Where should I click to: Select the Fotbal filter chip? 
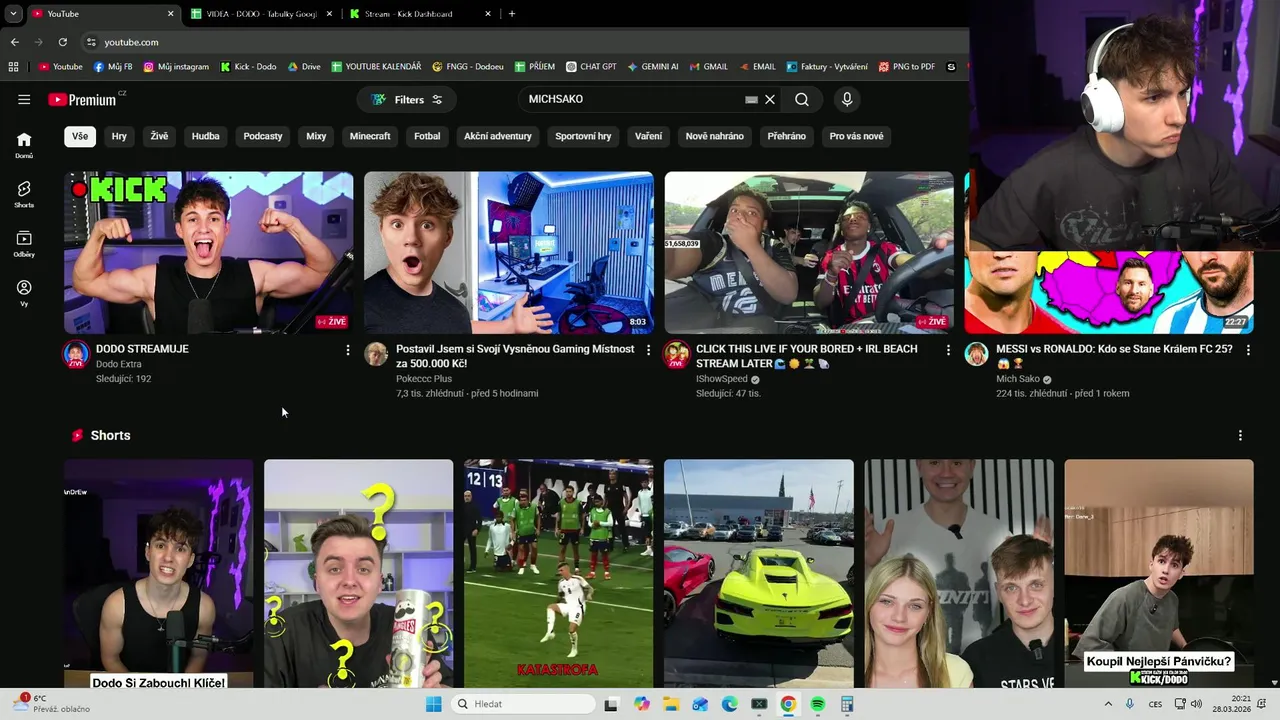click(x=427, y=136)
